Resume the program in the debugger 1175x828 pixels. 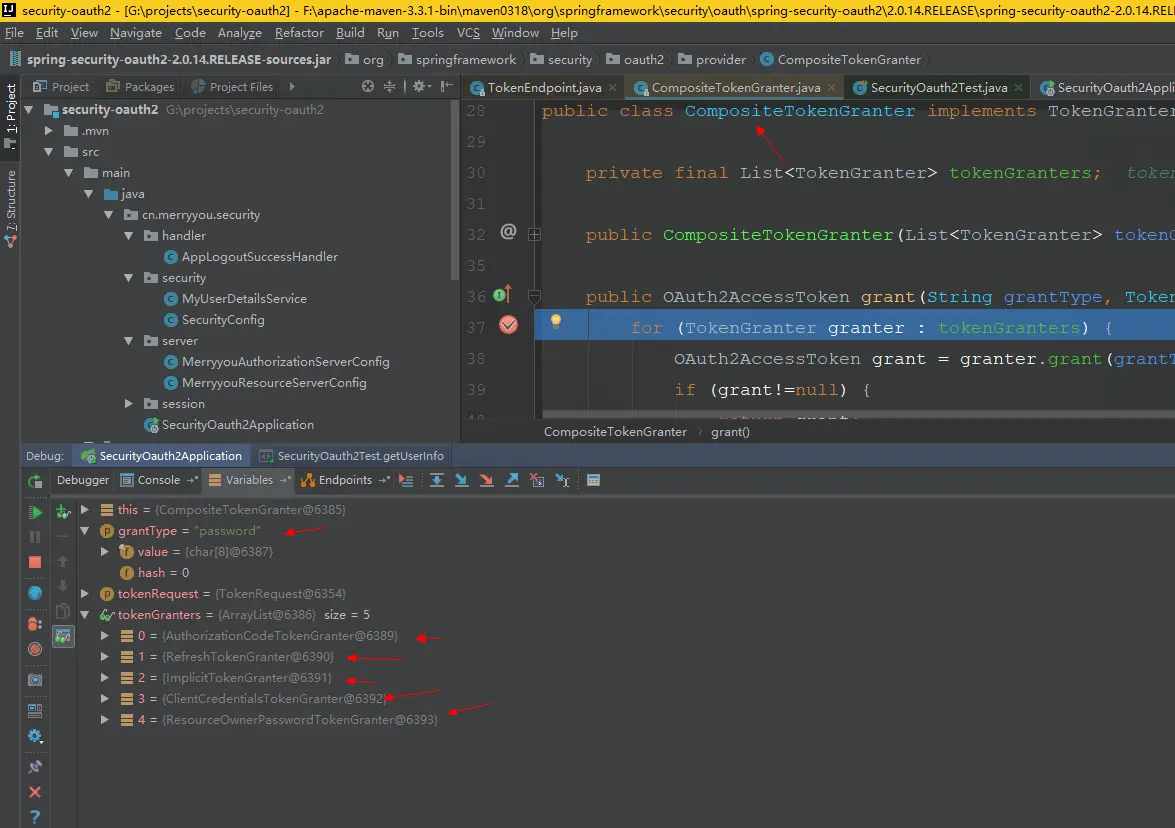(35, 512)
